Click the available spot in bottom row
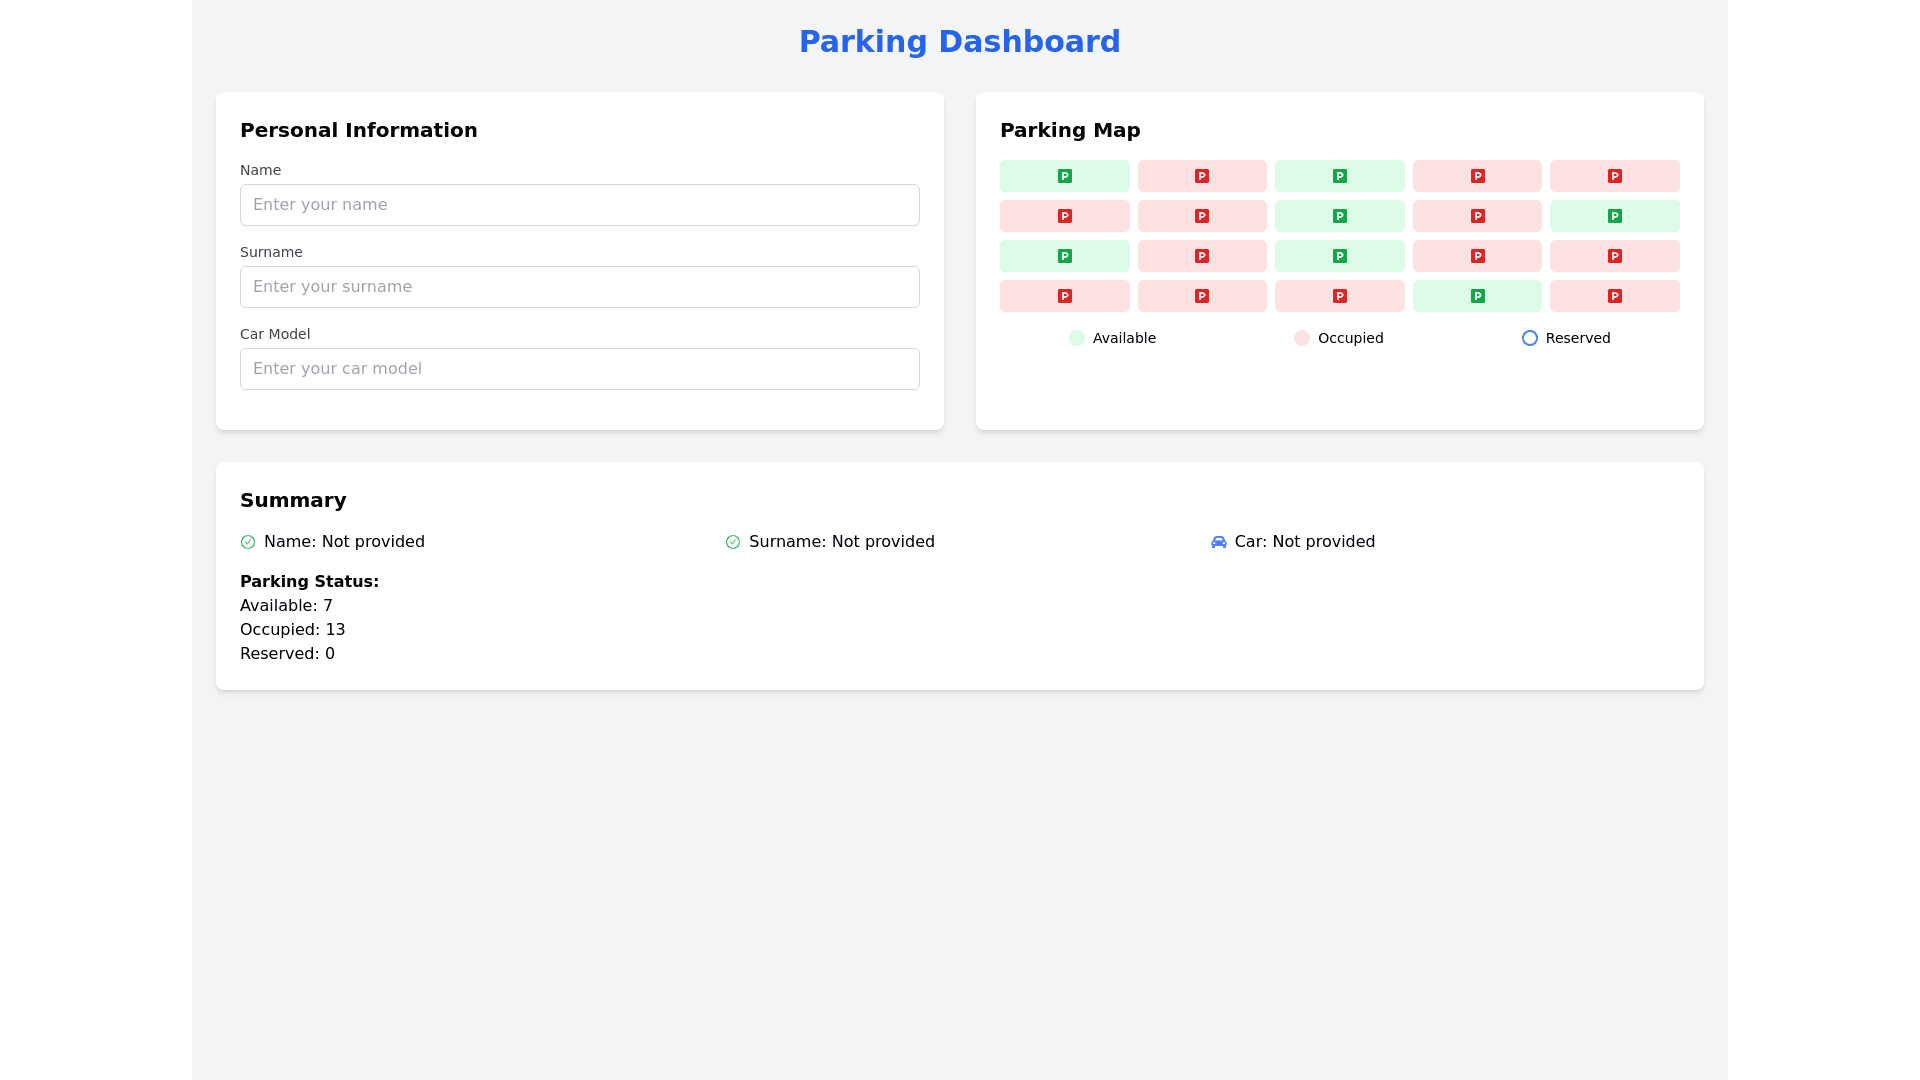This screenshot has width=1920, height=1080. point(1477,296)
